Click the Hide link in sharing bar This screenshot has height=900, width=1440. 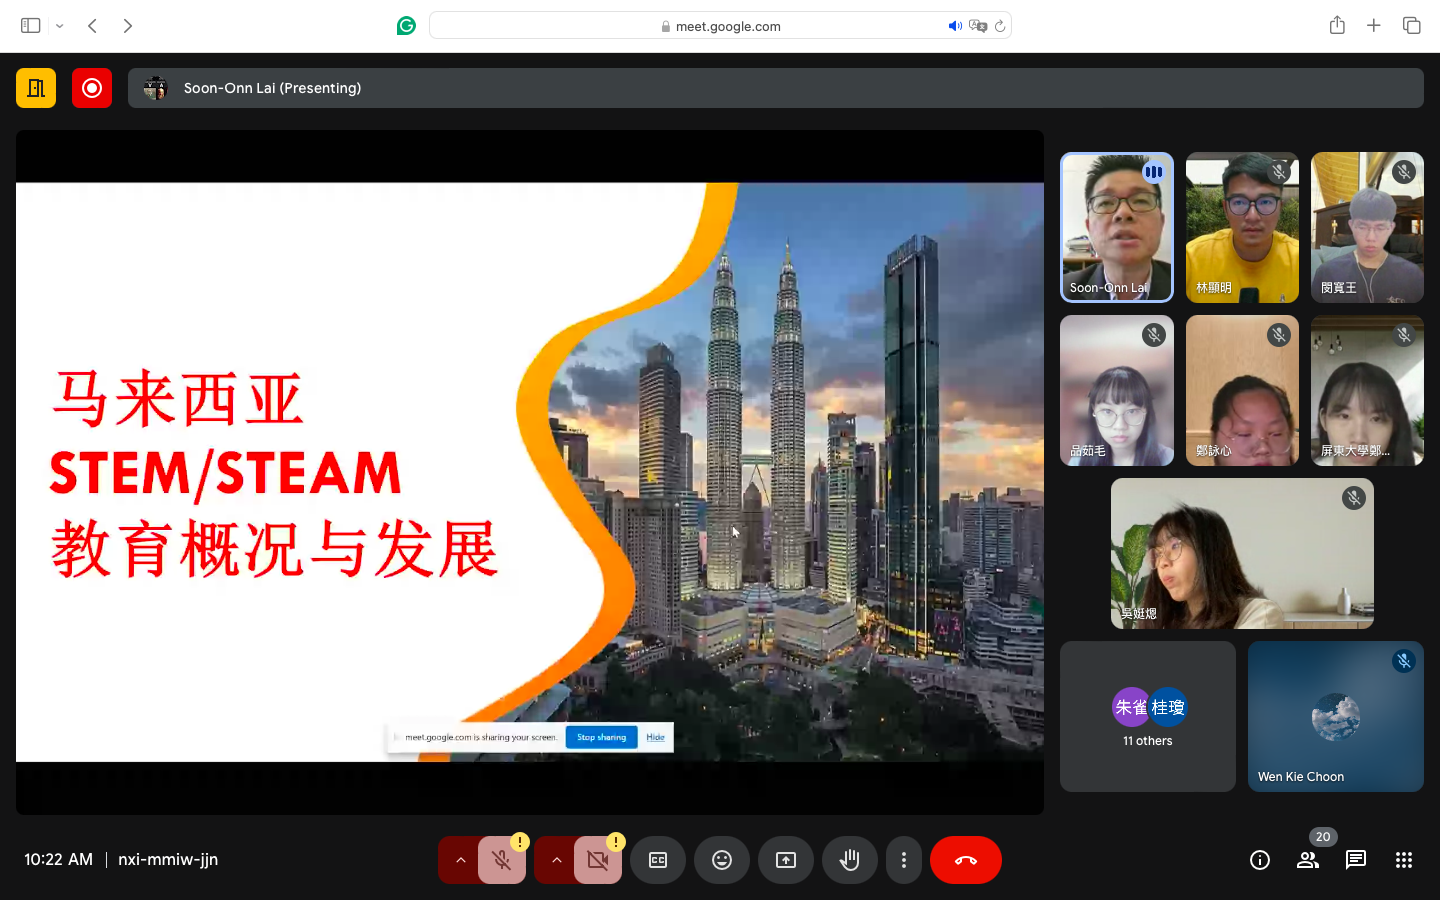tap(655, 737)
